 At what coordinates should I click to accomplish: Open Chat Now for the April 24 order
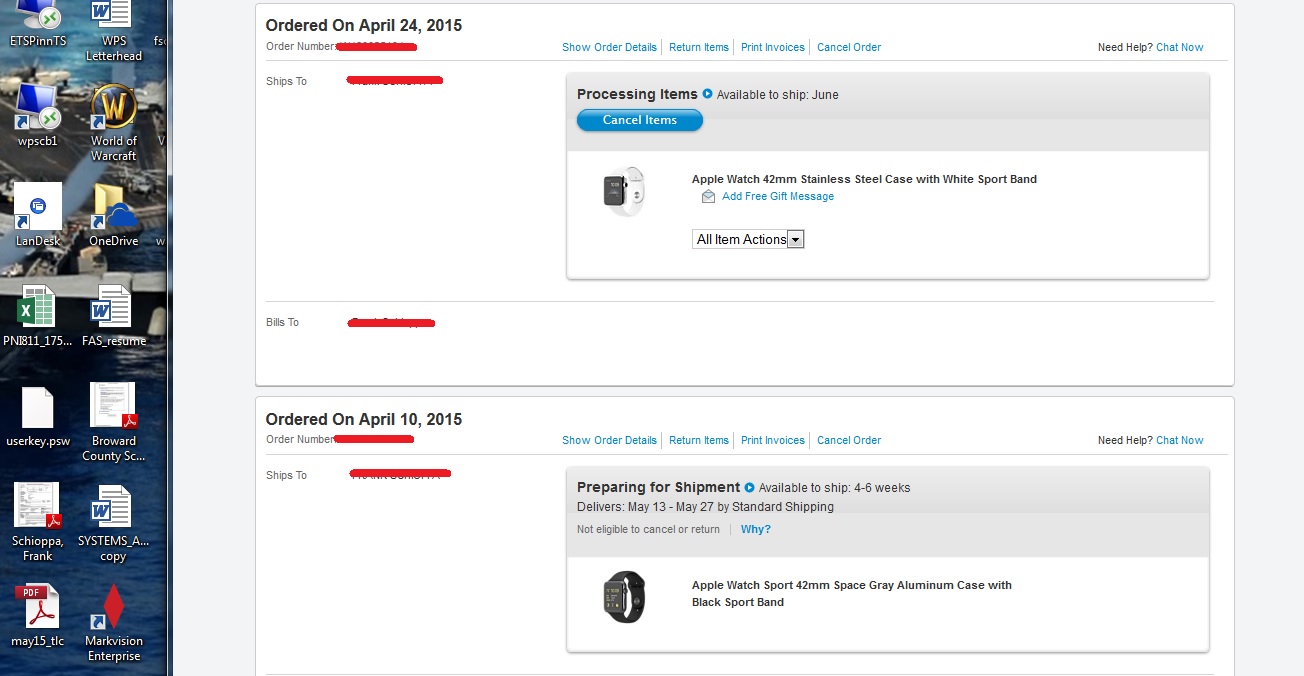point(1180,47)
